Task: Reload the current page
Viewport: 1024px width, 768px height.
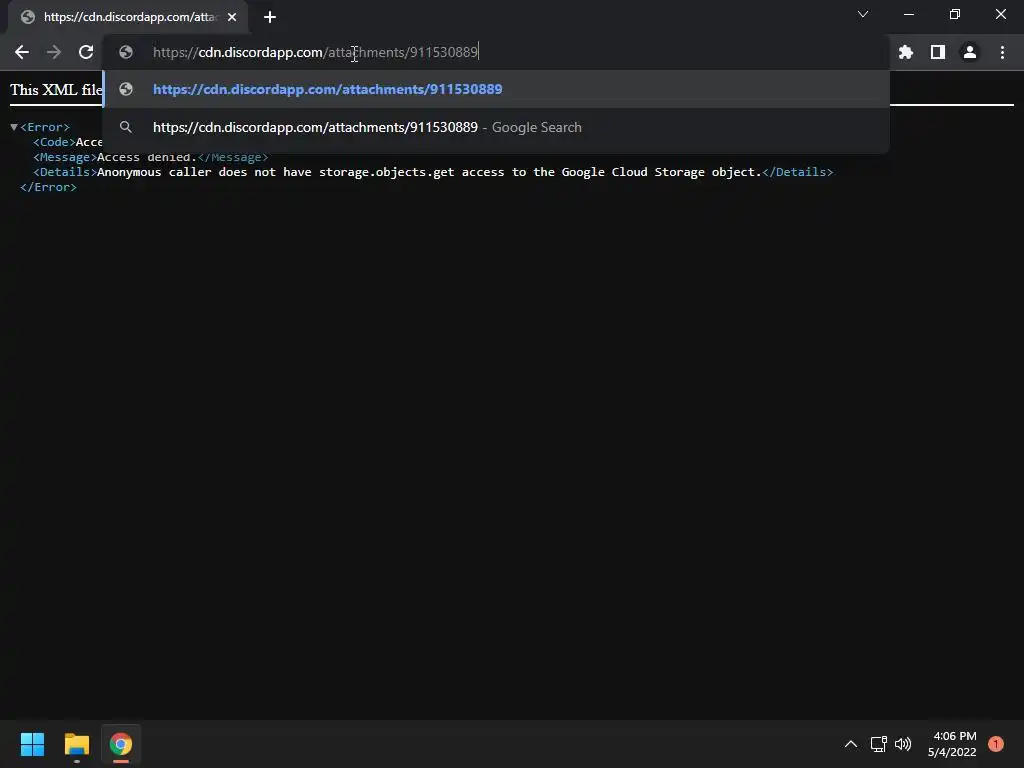Action: click(86, 52)
